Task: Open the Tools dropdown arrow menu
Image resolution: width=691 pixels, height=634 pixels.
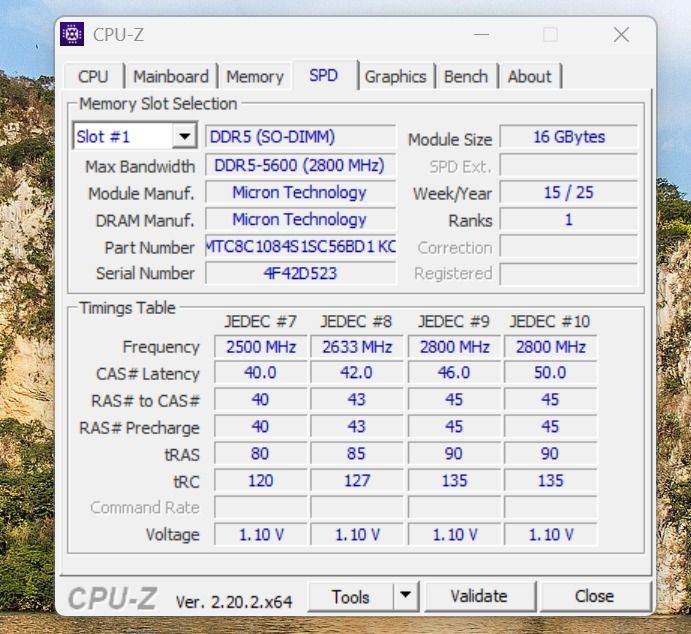Action: pos(406,596)
